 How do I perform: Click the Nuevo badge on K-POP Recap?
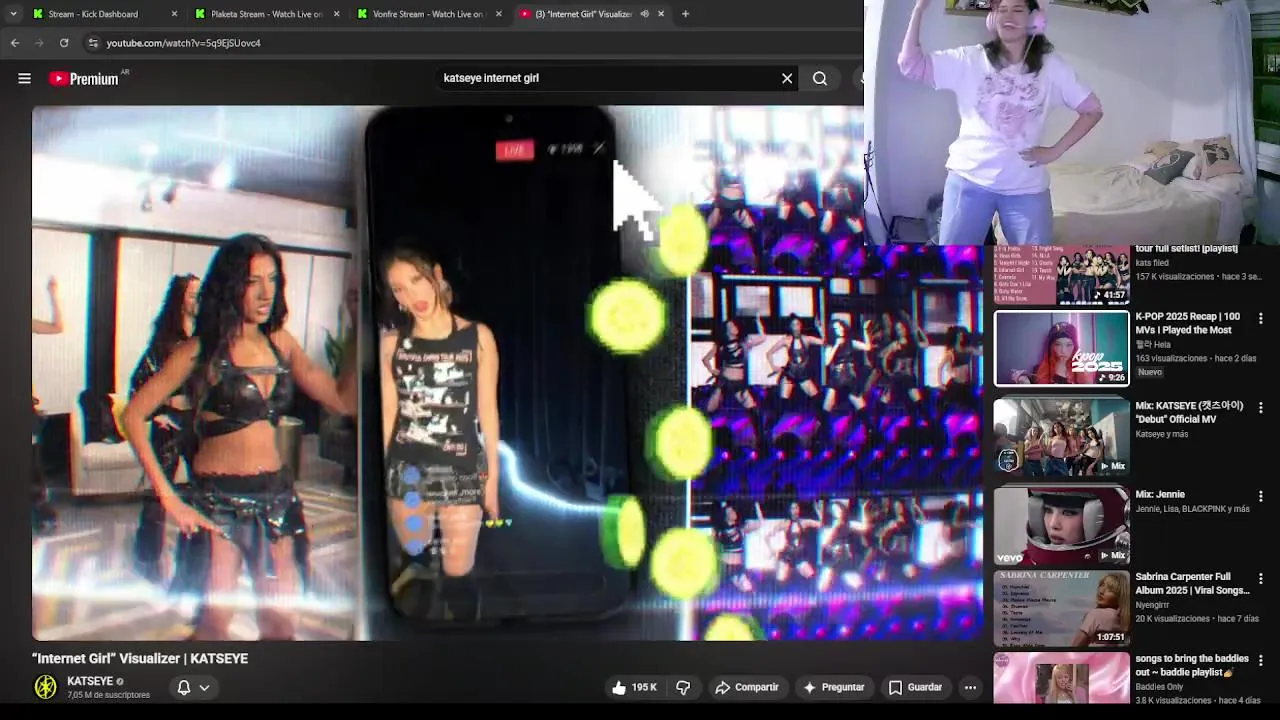point(1150,372)
